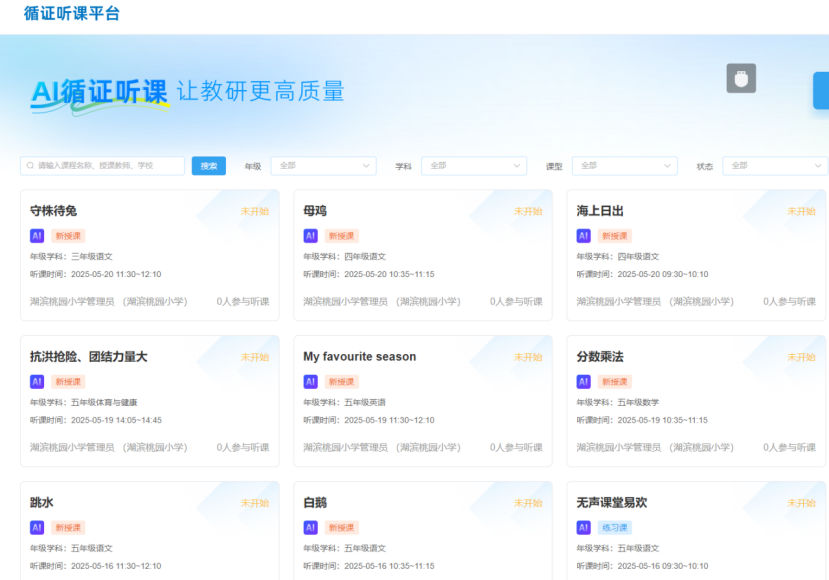Click time 2025-05-19 10:35~11:15

pyautogui.click(x=663, y=420)
